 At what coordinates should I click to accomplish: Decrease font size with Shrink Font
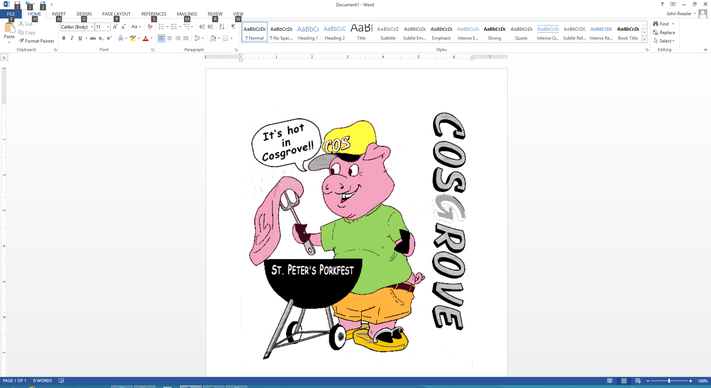[123, 27]
